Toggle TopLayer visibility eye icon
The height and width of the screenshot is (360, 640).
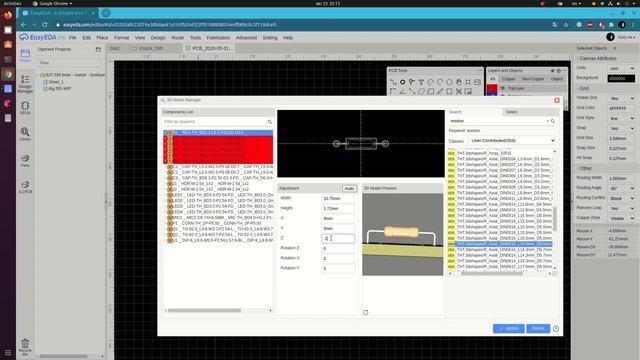(x=503, y=88)
